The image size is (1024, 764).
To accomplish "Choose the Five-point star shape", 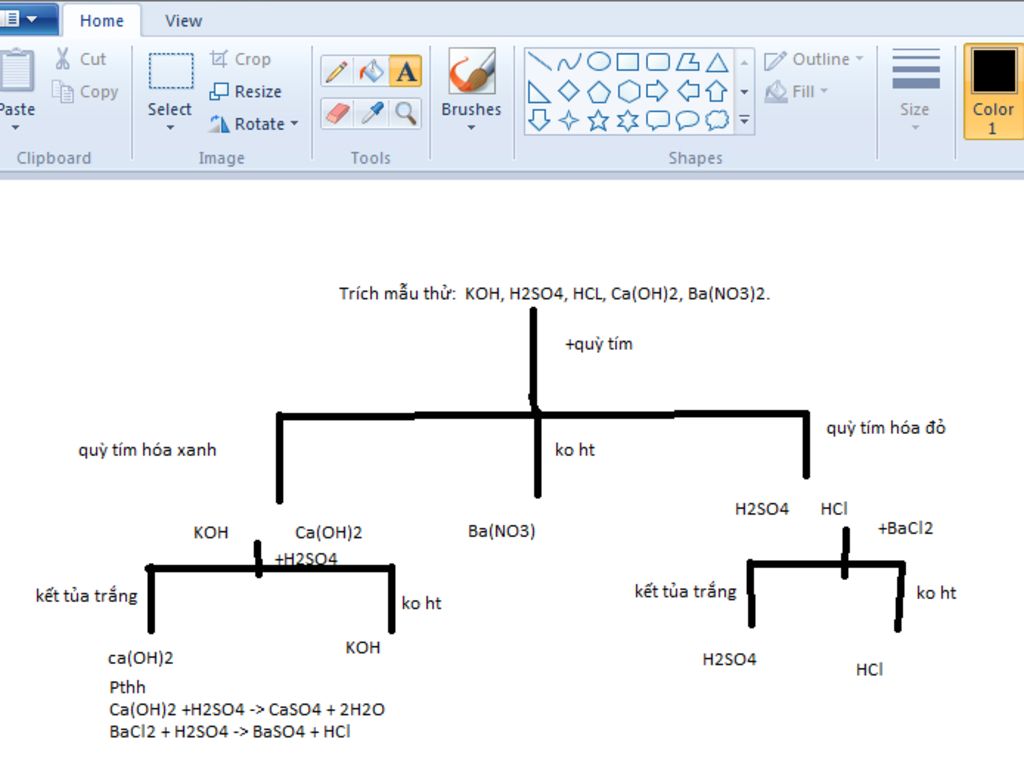I will point(598,120).
